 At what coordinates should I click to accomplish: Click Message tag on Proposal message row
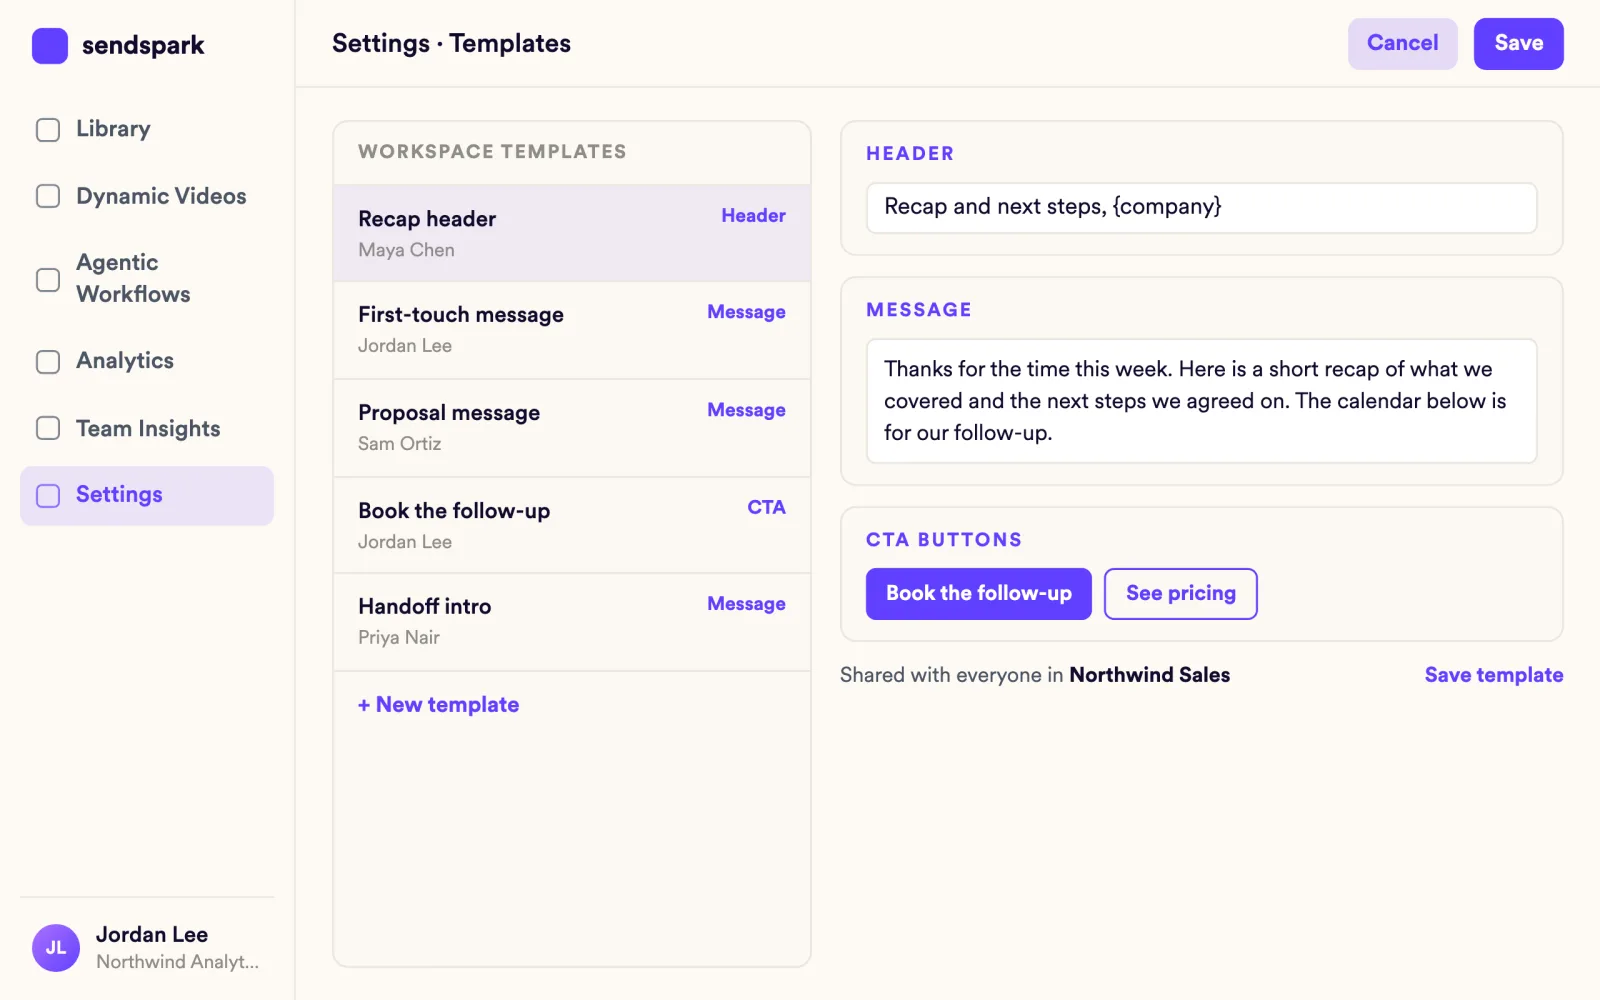point(747,410)
